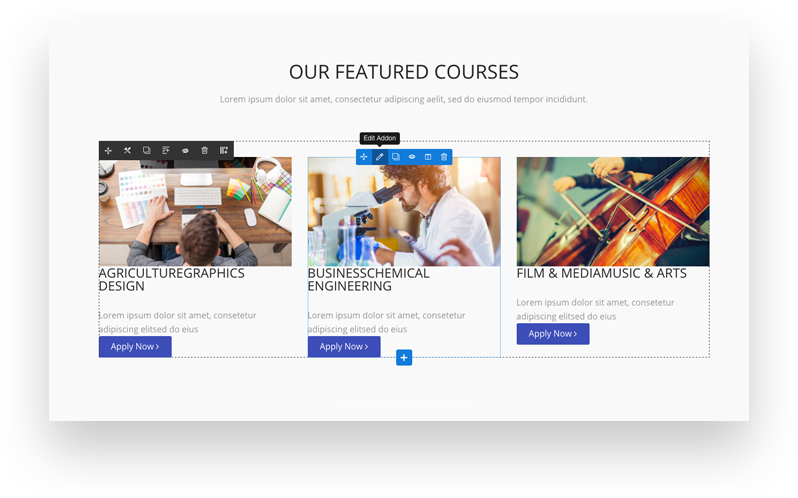Open row settings with the tools icon

(x=127, y=151)
